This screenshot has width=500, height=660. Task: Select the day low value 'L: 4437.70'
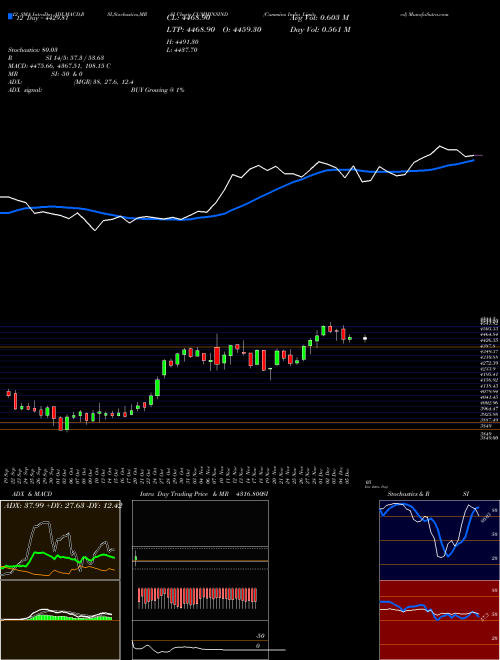(x=182, y=50)
